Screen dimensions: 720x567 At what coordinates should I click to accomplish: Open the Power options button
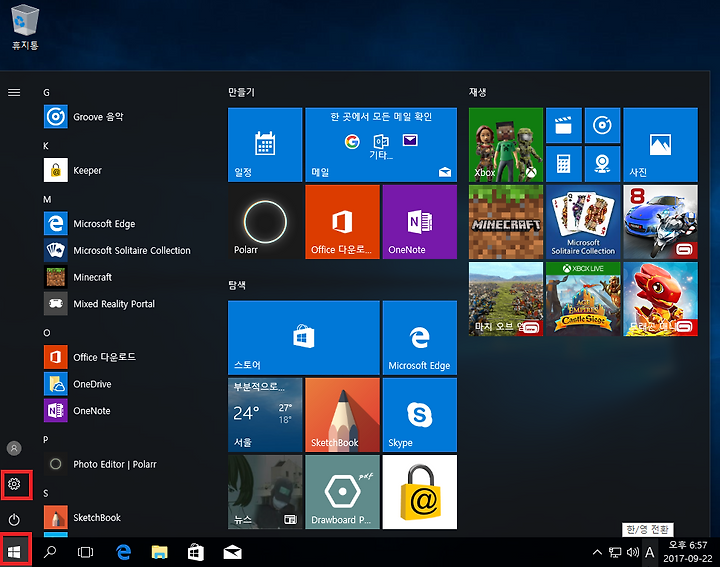click(x=14, y=520)
